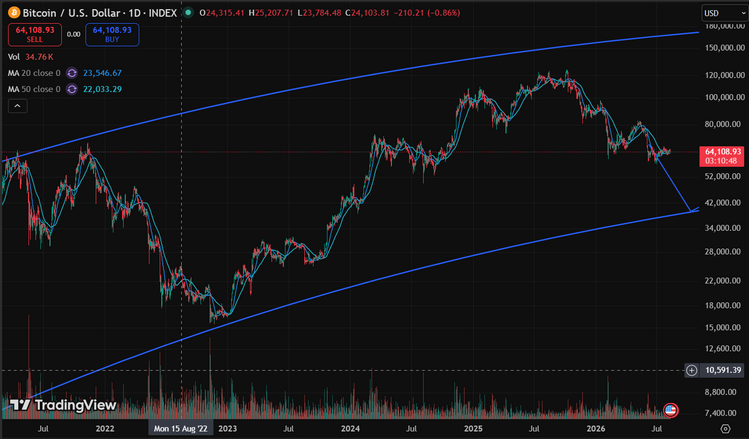Select the MA 20 close indicator label
Viewport: 749px width, 439px height.
click(34, 73)
